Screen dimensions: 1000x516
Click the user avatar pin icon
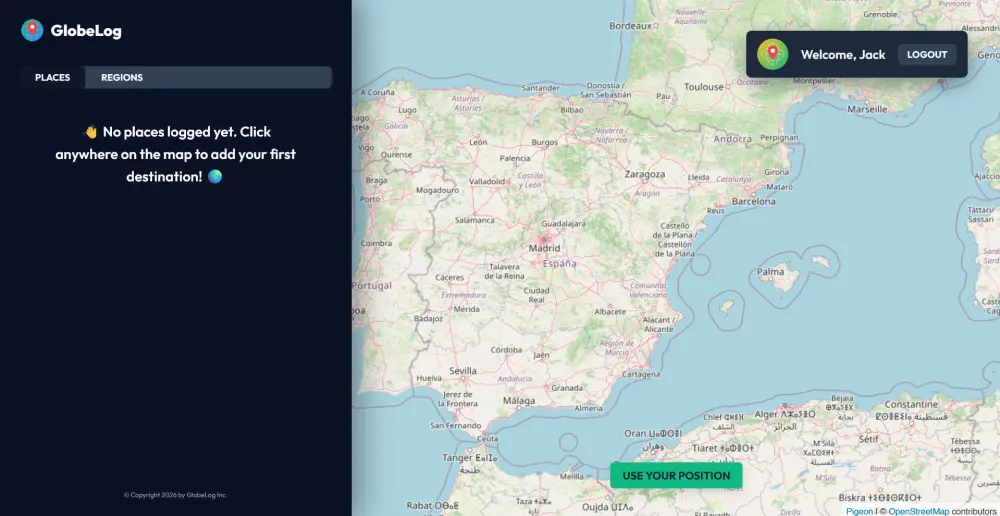point(772,54)
